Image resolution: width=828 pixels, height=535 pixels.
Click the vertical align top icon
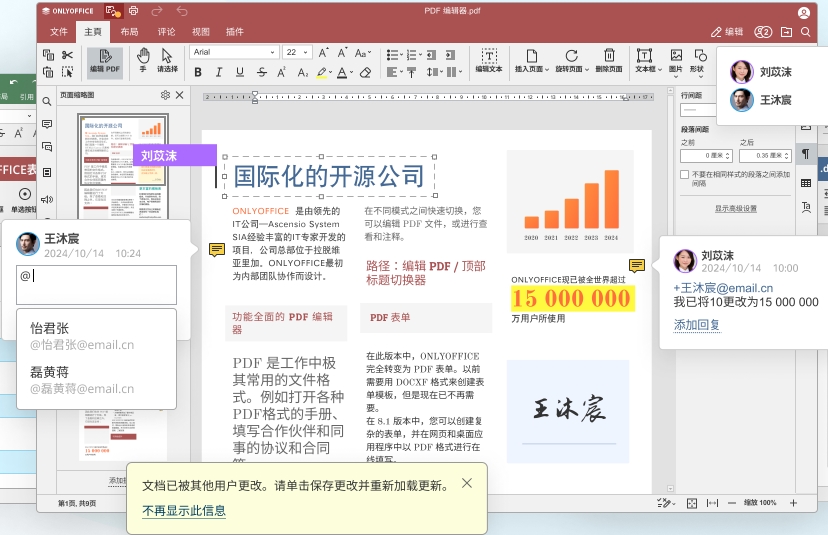coord(412,72)
